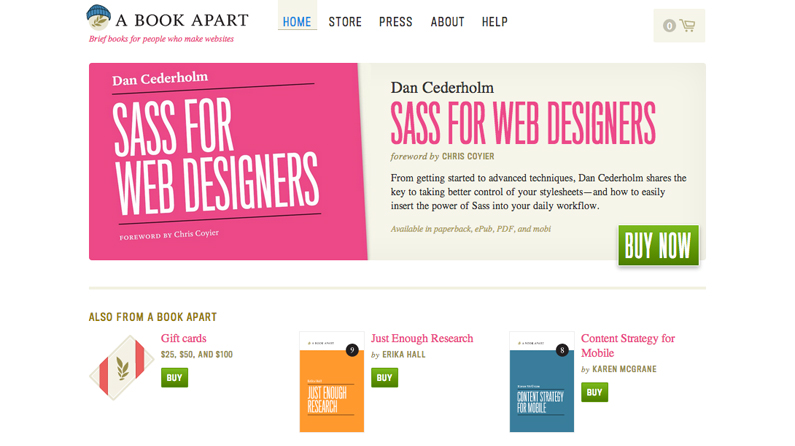The width and height of the screenshot is (795, 446).
Task: Click the Karen McGrane author name
Action: point(624,369)
